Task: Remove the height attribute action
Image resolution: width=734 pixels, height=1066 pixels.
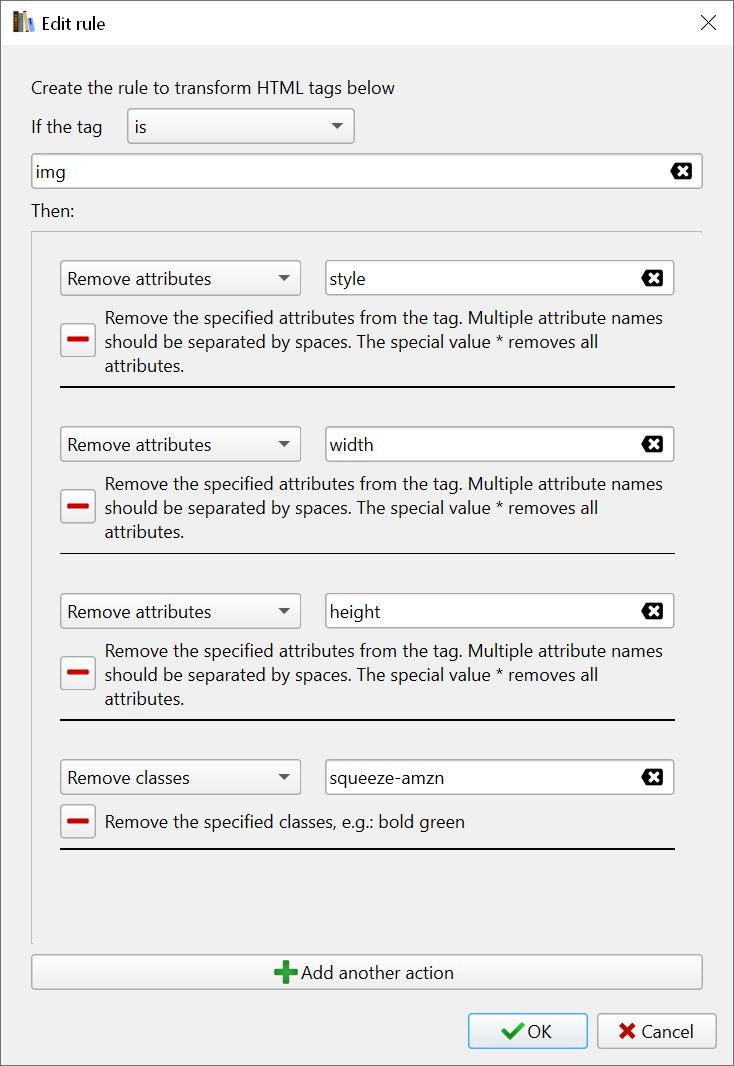Action: click(x=78, y=673)
